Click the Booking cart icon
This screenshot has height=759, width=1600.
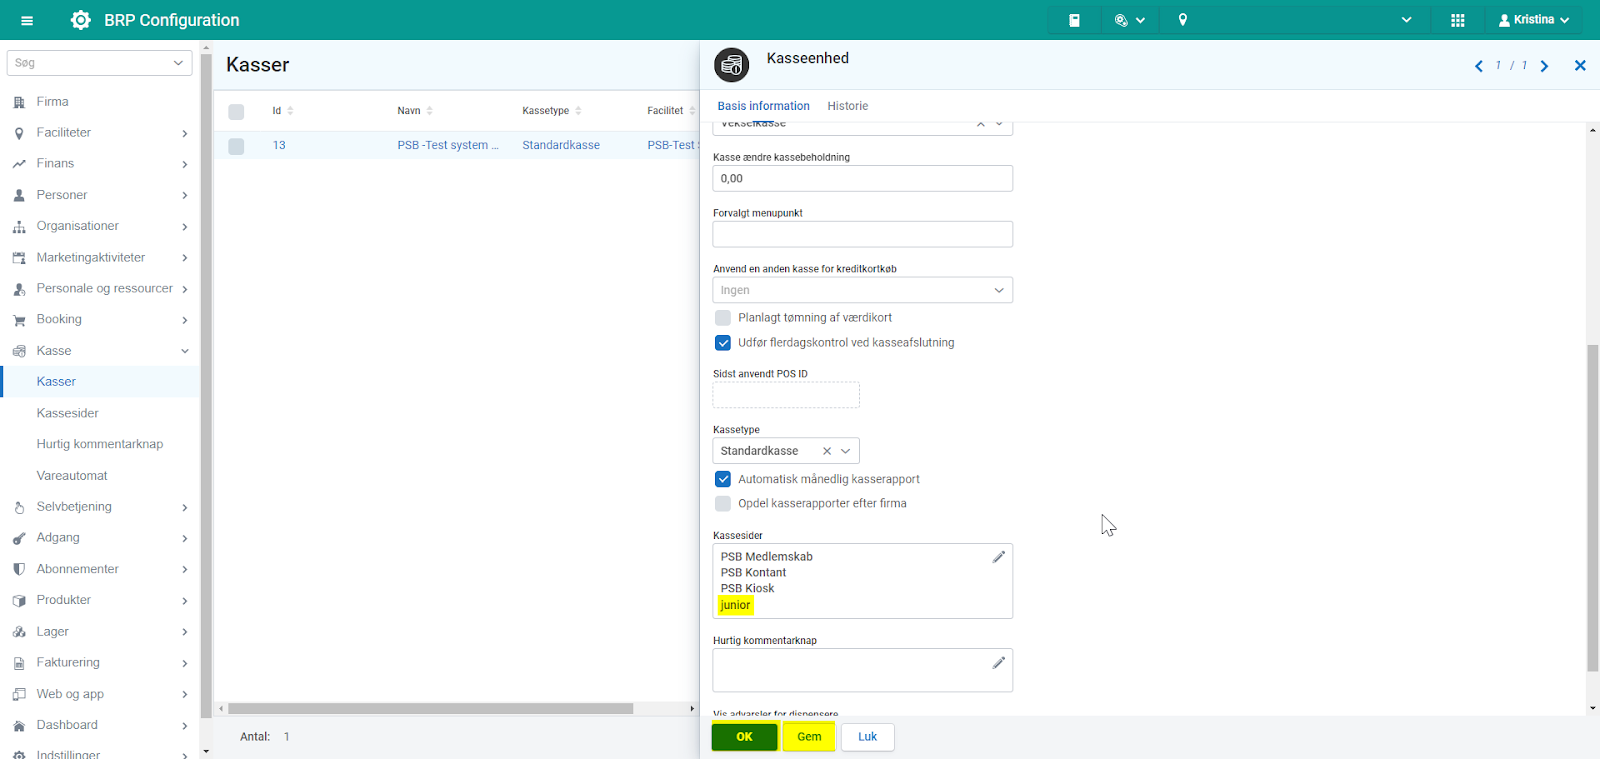(19, 320)
